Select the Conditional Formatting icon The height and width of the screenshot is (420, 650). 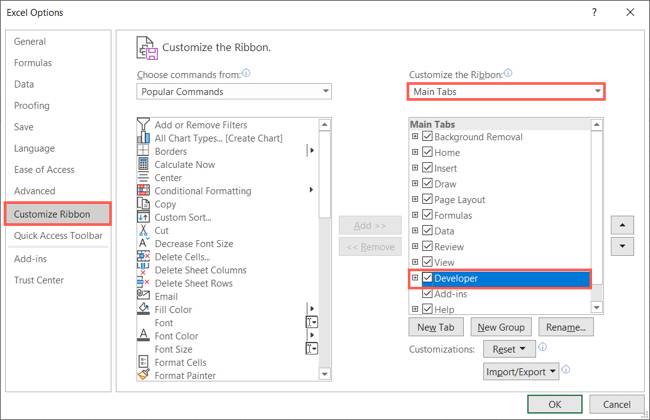[x=143, y=190]
